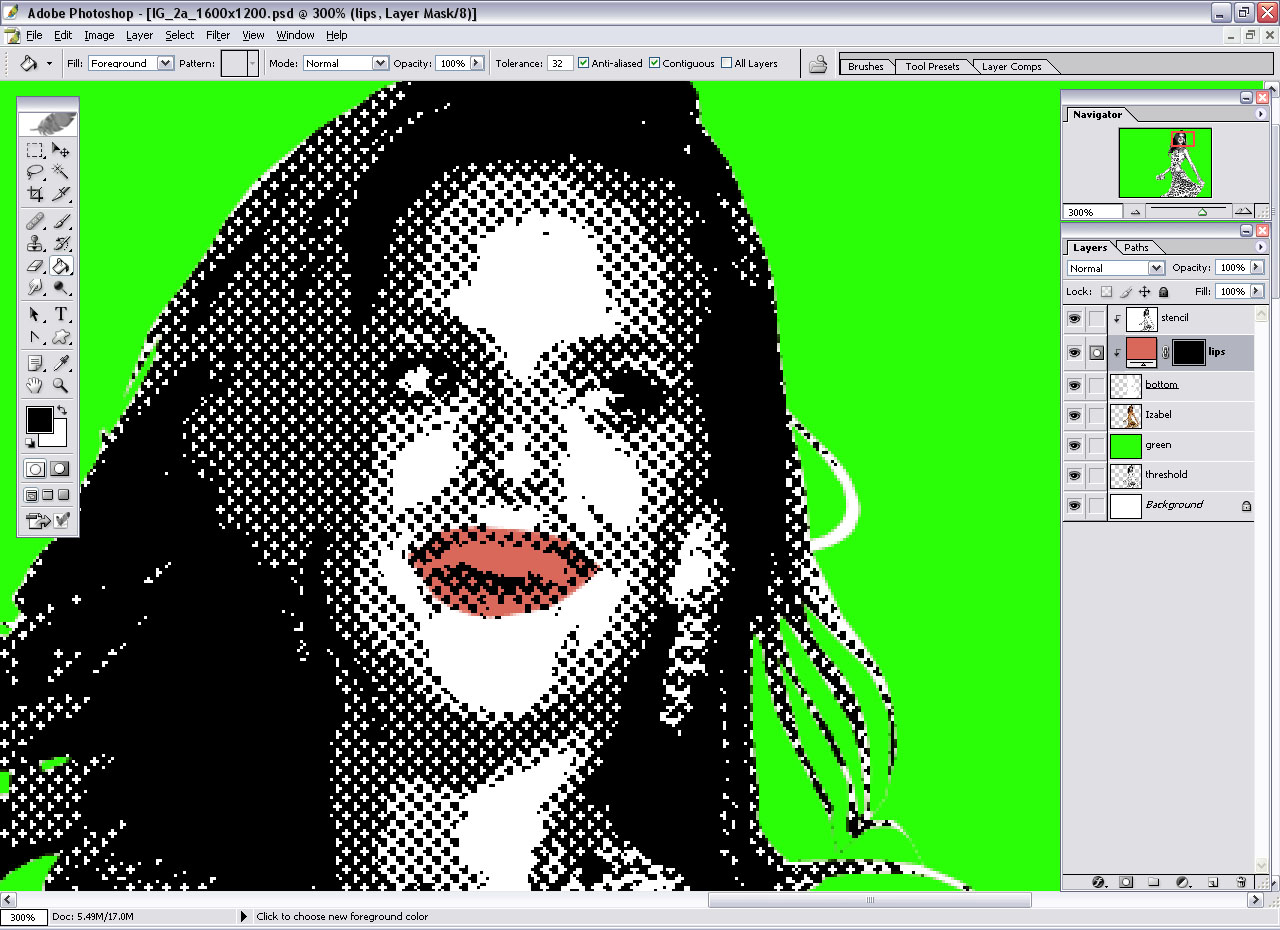
Task: Open the Filter menu
Action: (x=218, y=35)
